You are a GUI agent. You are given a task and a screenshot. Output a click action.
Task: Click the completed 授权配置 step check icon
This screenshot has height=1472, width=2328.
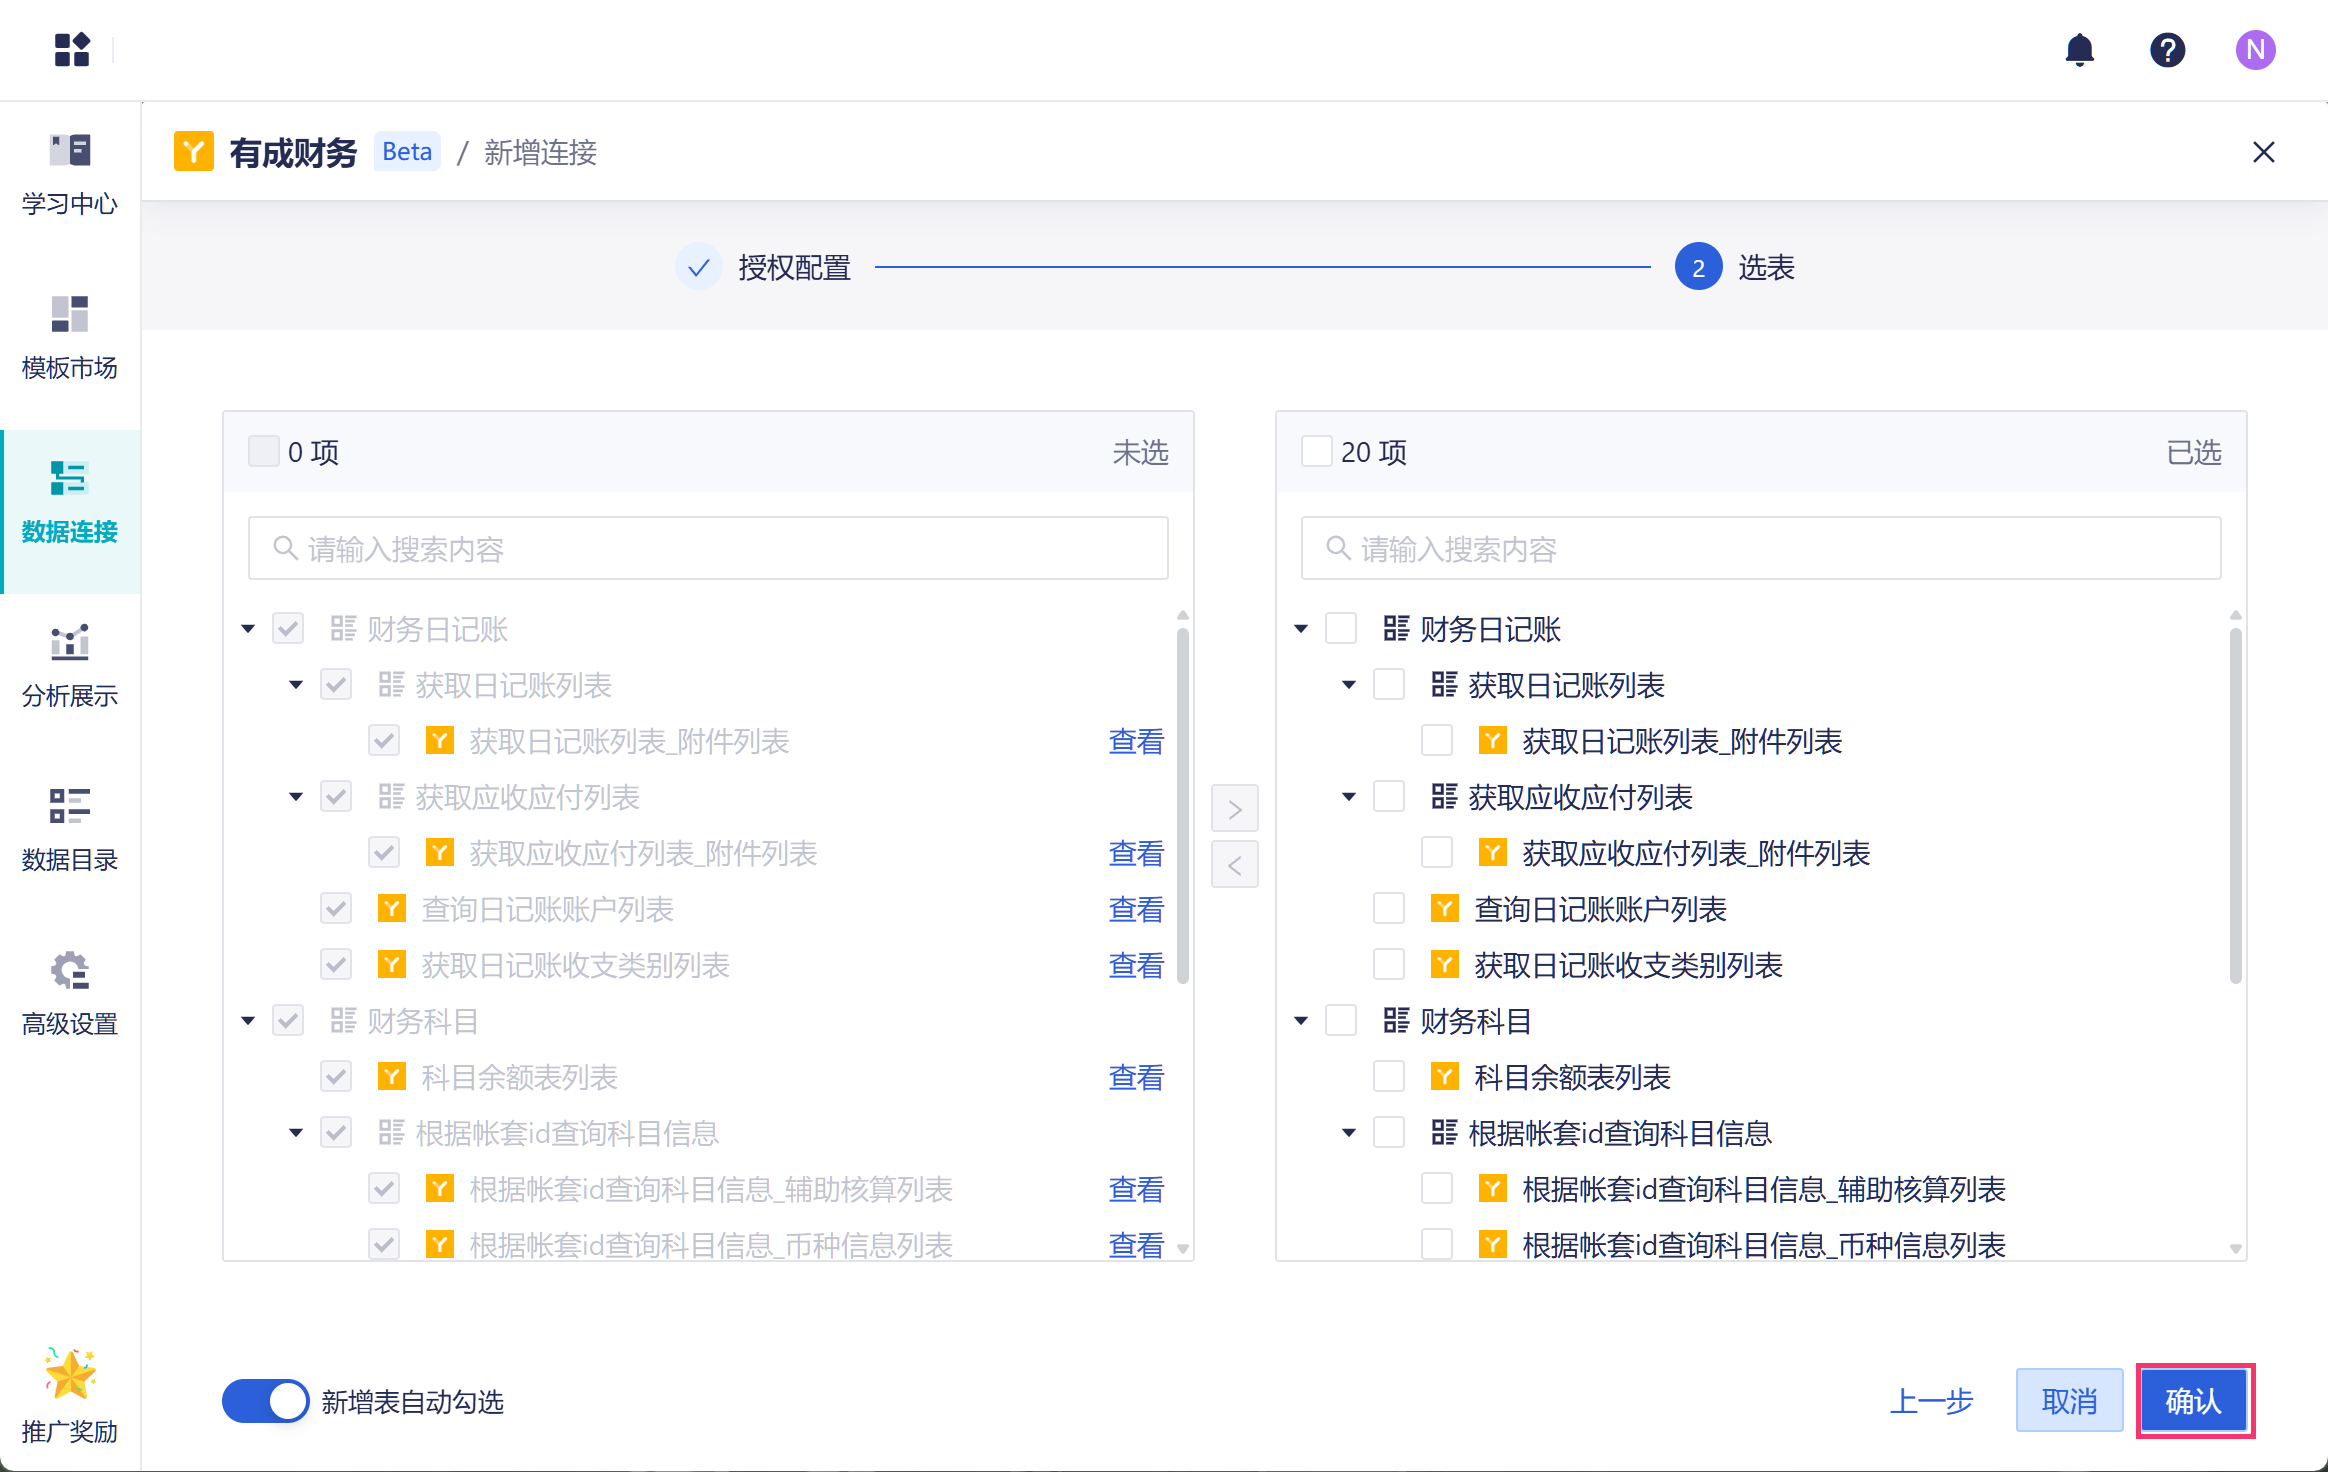(x=699, y=267)
